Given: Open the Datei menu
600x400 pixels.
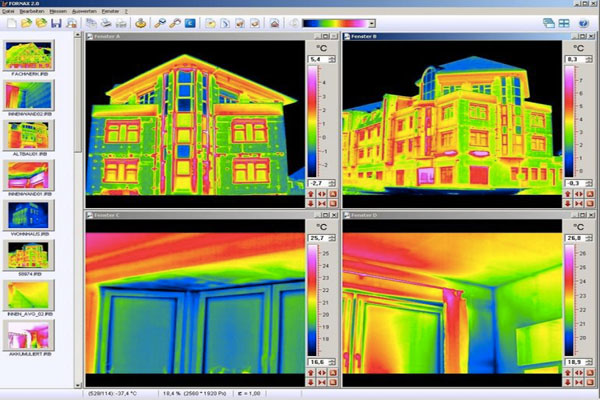Looking at the screenshot, I should (x=8, y=11).
